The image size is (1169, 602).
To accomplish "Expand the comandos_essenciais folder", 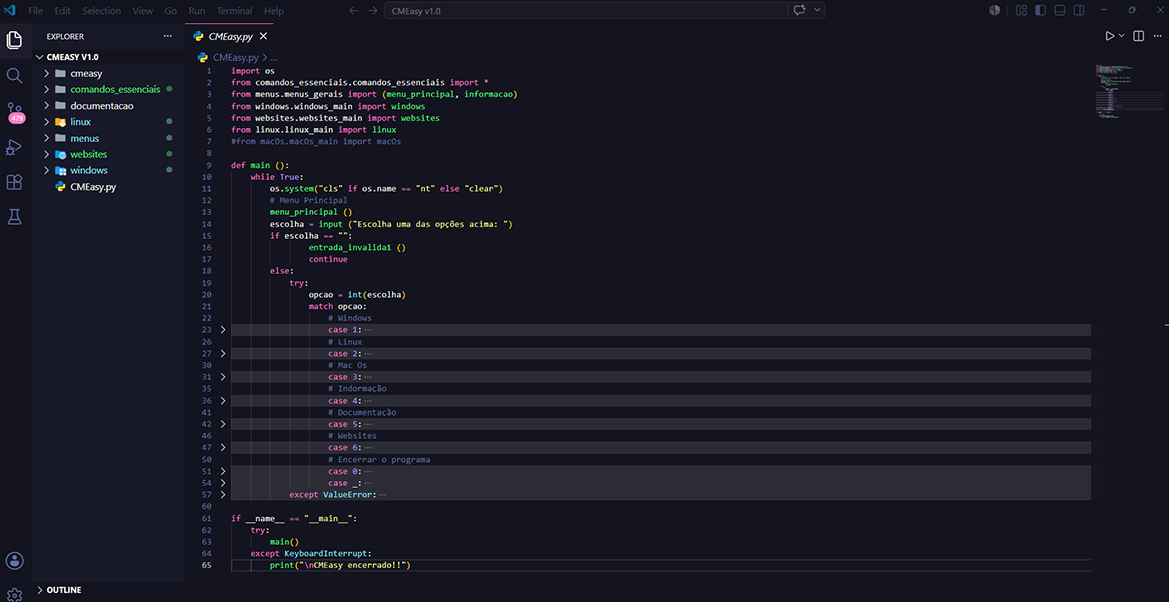I will [x=46, y=90].
